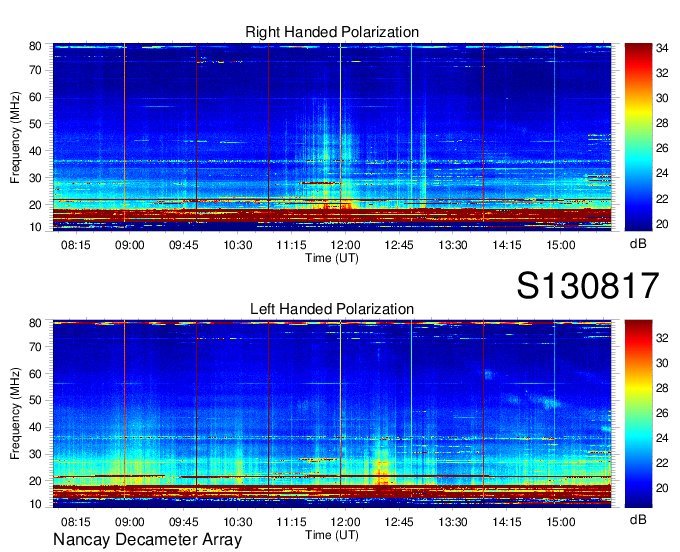Image resolution: width=680 pixels, height=552 pixels.
Task: Click 70 frequency tick of Left Handed plot
Action: click(x=35, y=346)
